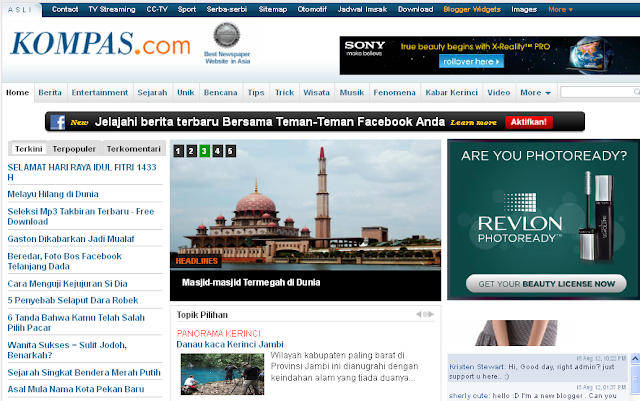Open the Video menu item

[x=499, y=93]
